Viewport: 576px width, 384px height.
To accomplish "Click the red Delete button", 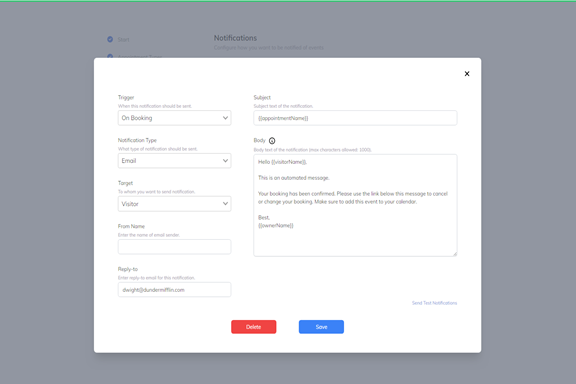I will pos(253,327).
